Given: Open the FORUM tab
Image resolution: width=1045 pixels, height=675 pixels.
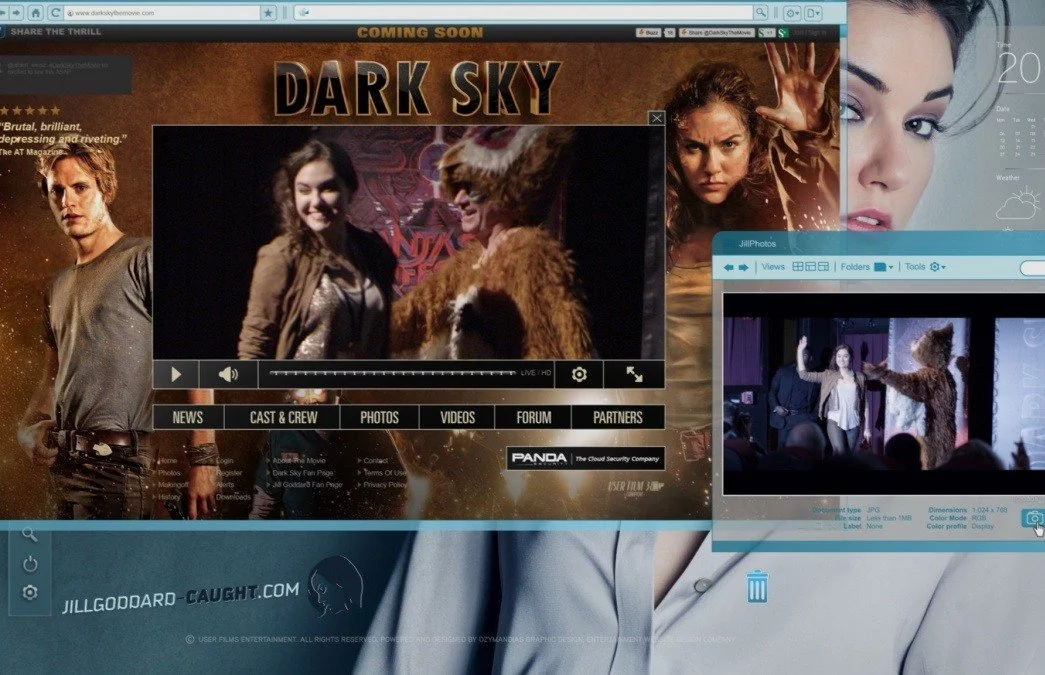Looking at the screenshot, I should (534, 418).
